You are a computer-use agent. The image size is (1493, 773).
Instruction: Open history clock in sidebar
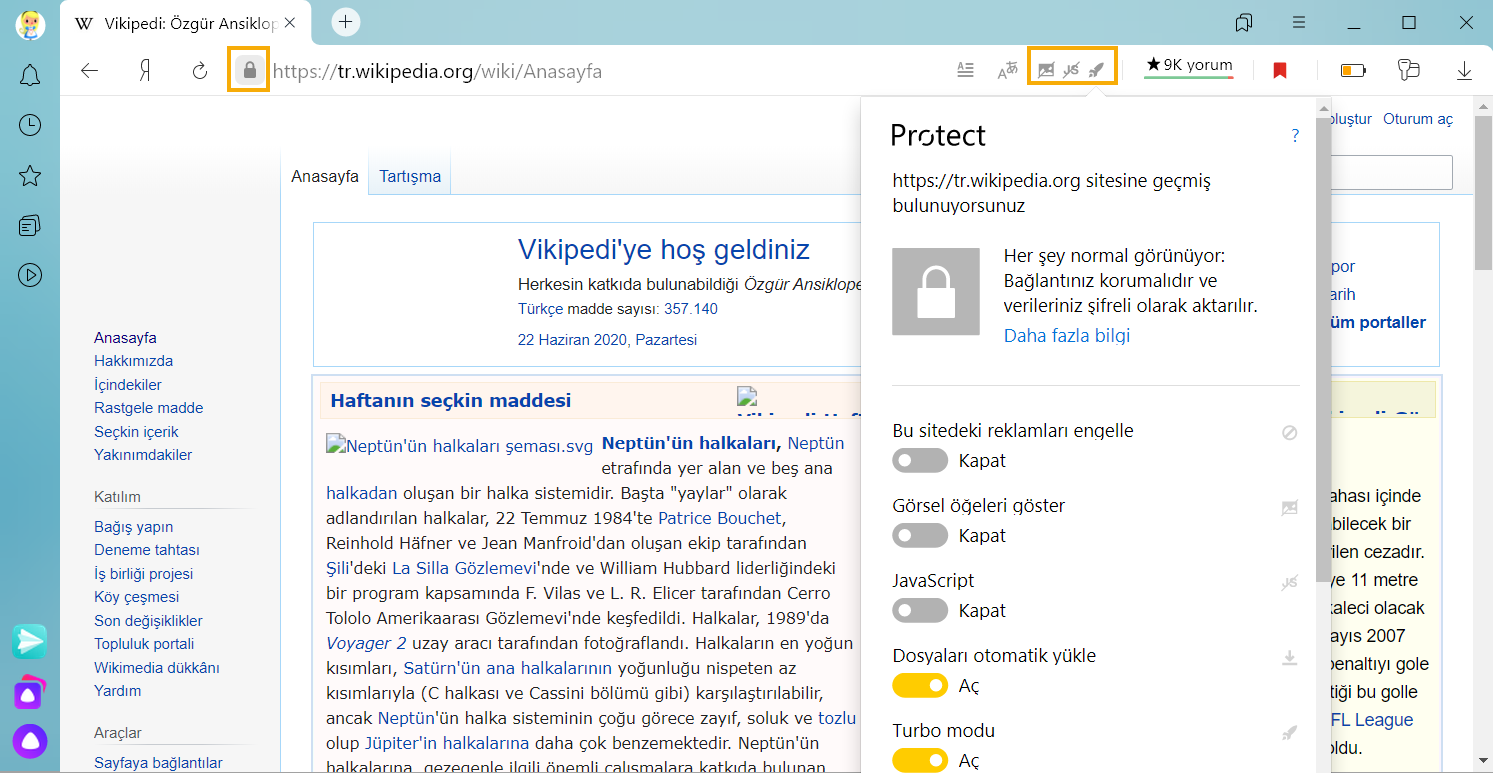(30, 125)
